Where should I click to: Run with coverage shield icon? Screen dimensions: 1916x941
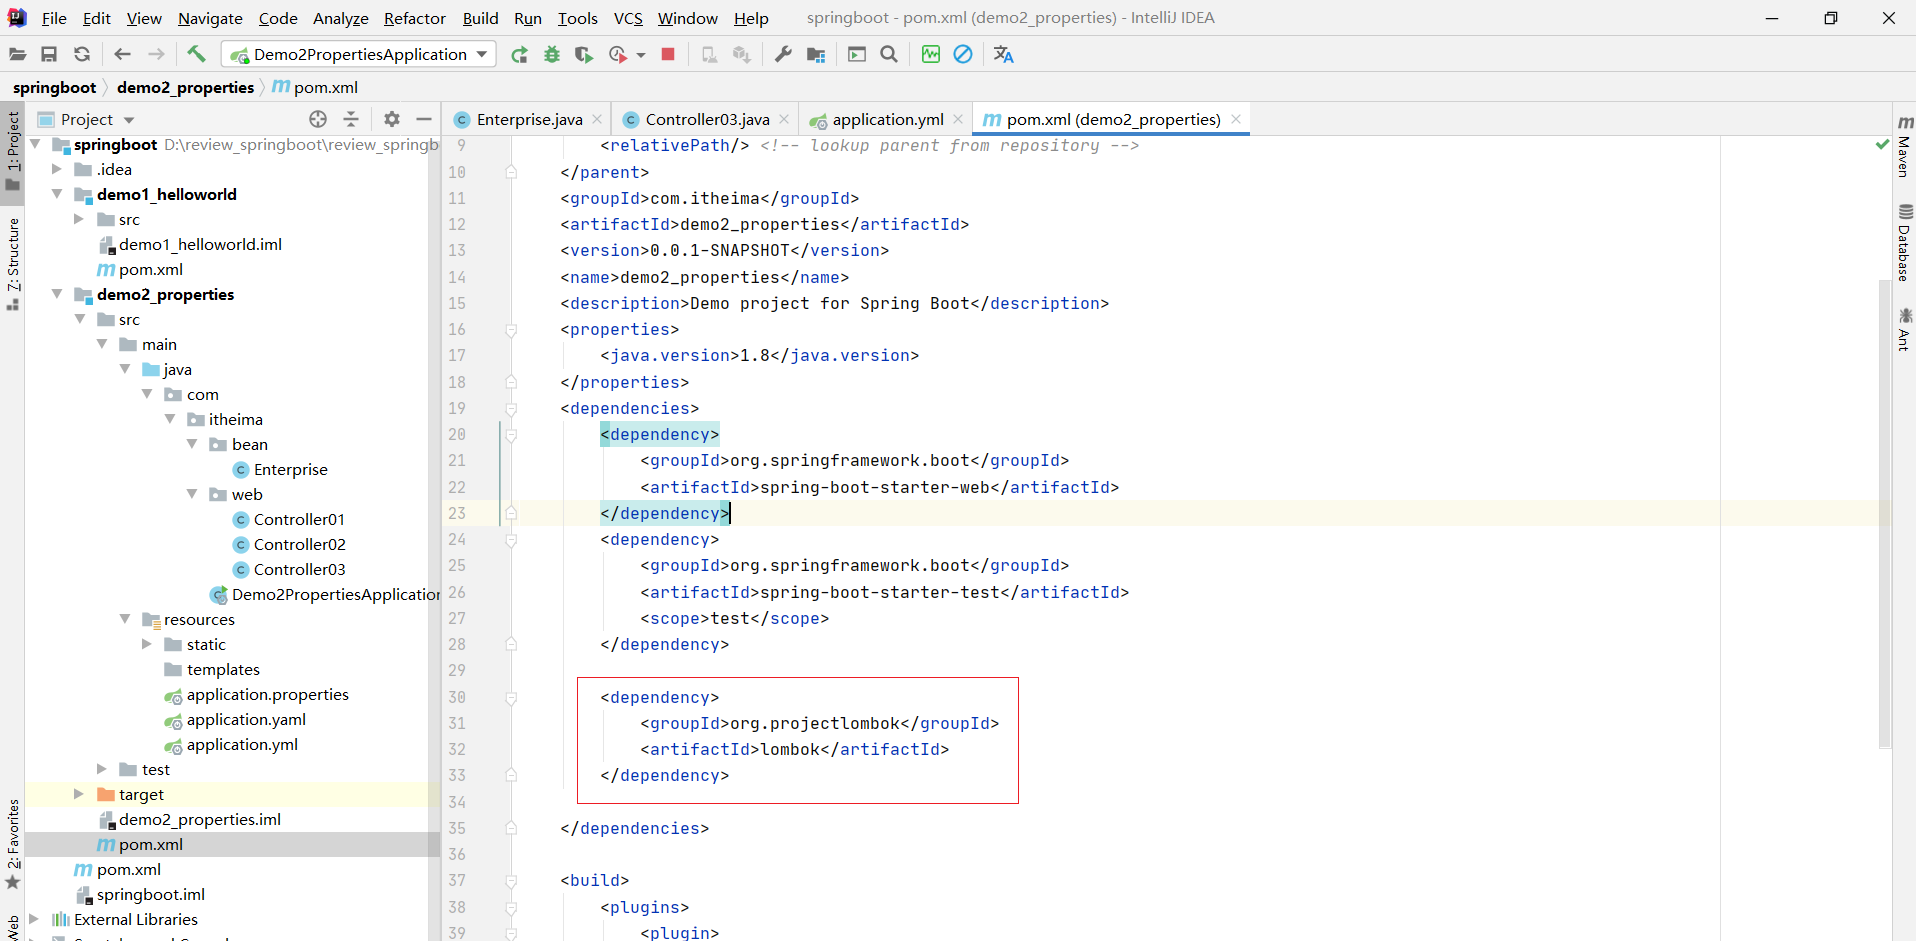(x=584, y=54)
